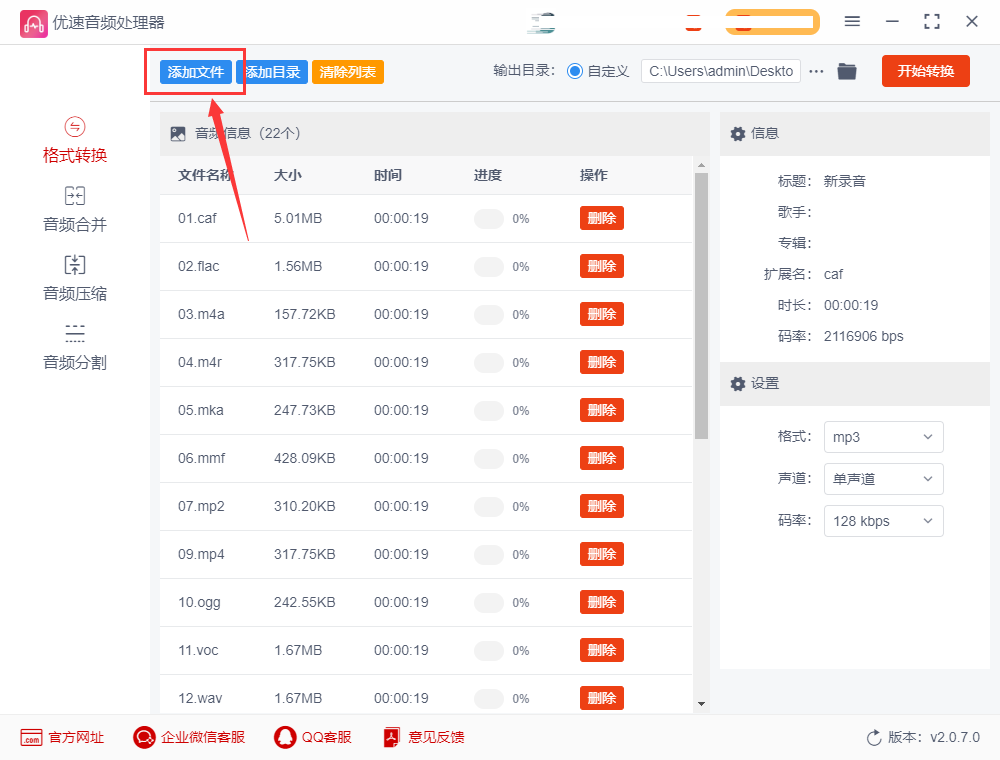Click the progress bar of 10.ogg

coord(489,603)
